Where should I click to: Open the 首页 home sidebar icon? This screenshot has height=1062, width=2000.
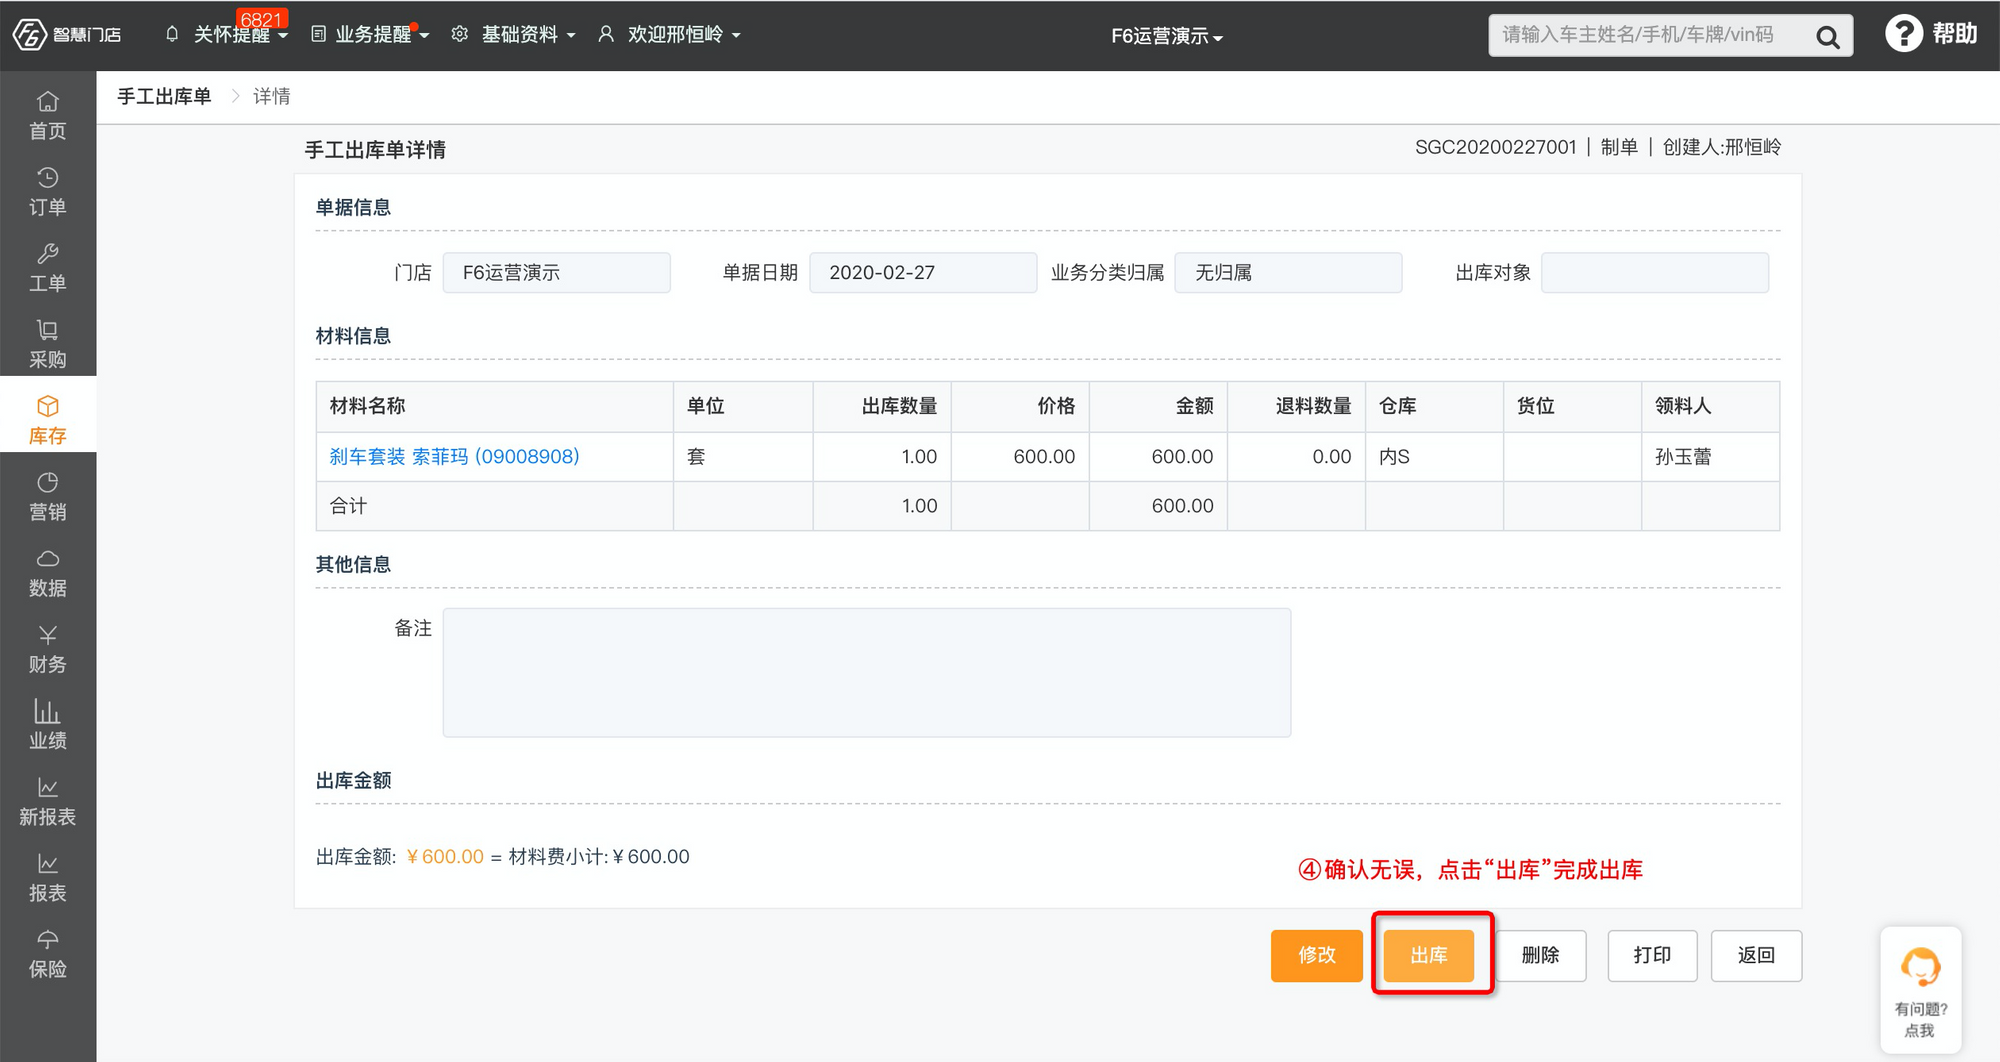click(x=48, y=101)
